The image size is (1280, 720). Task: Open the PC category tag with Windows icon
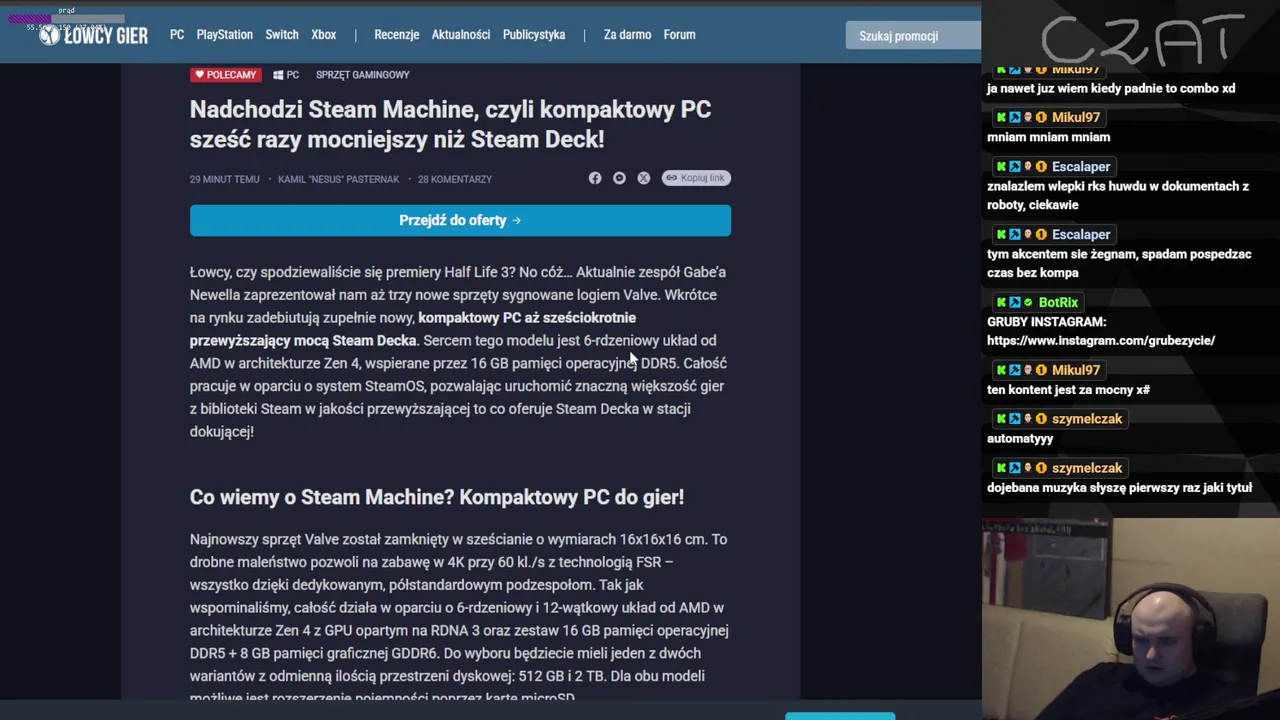(x=286, y=75)
